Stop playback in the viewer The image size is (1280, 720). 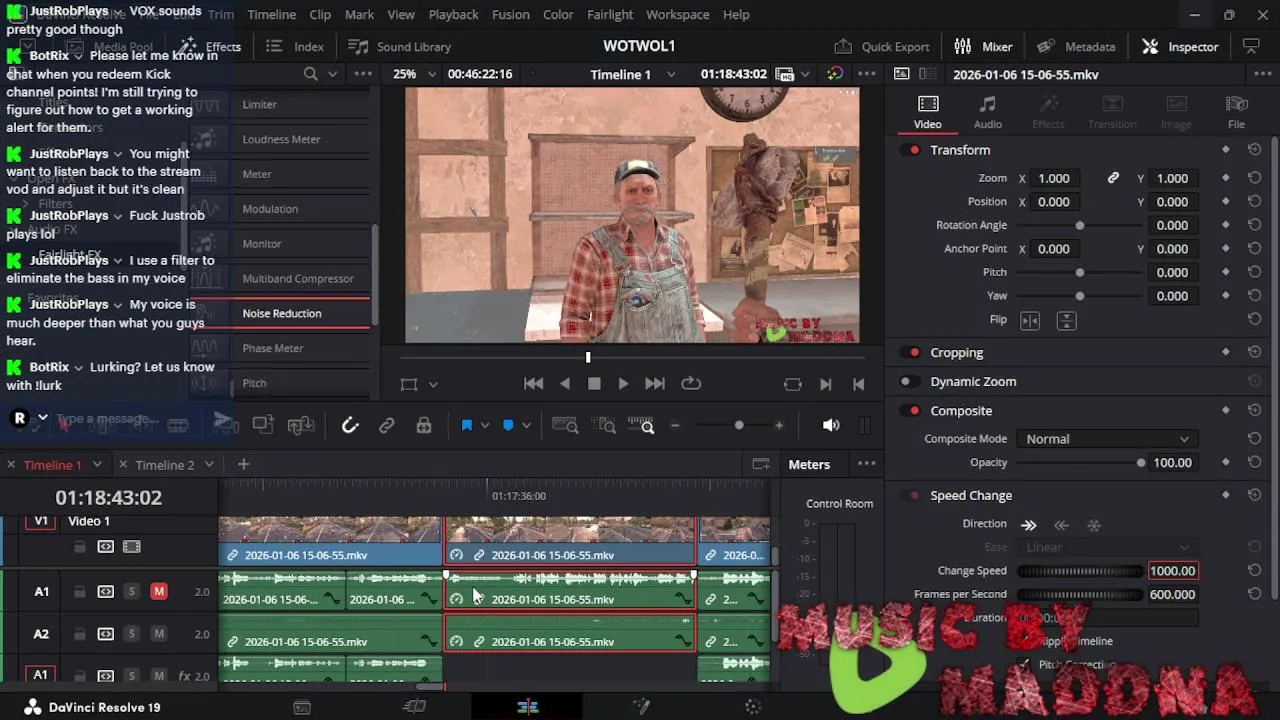point(594,384)
